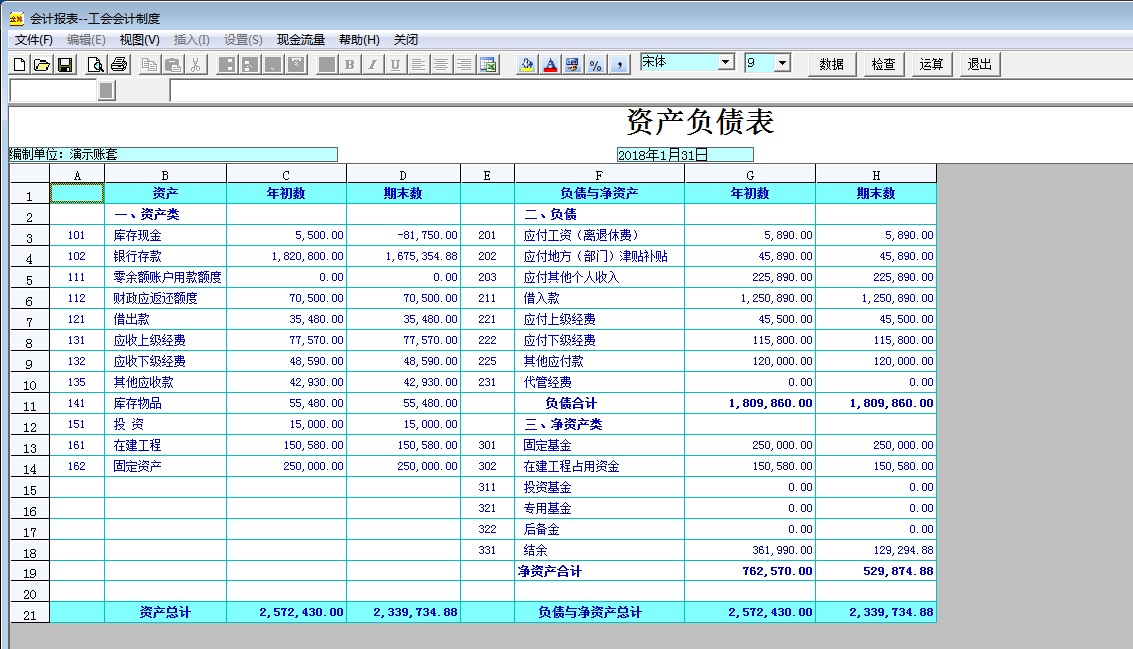Click the formula input bar
The image size is (1133, 649).
[x=650, y=90]
